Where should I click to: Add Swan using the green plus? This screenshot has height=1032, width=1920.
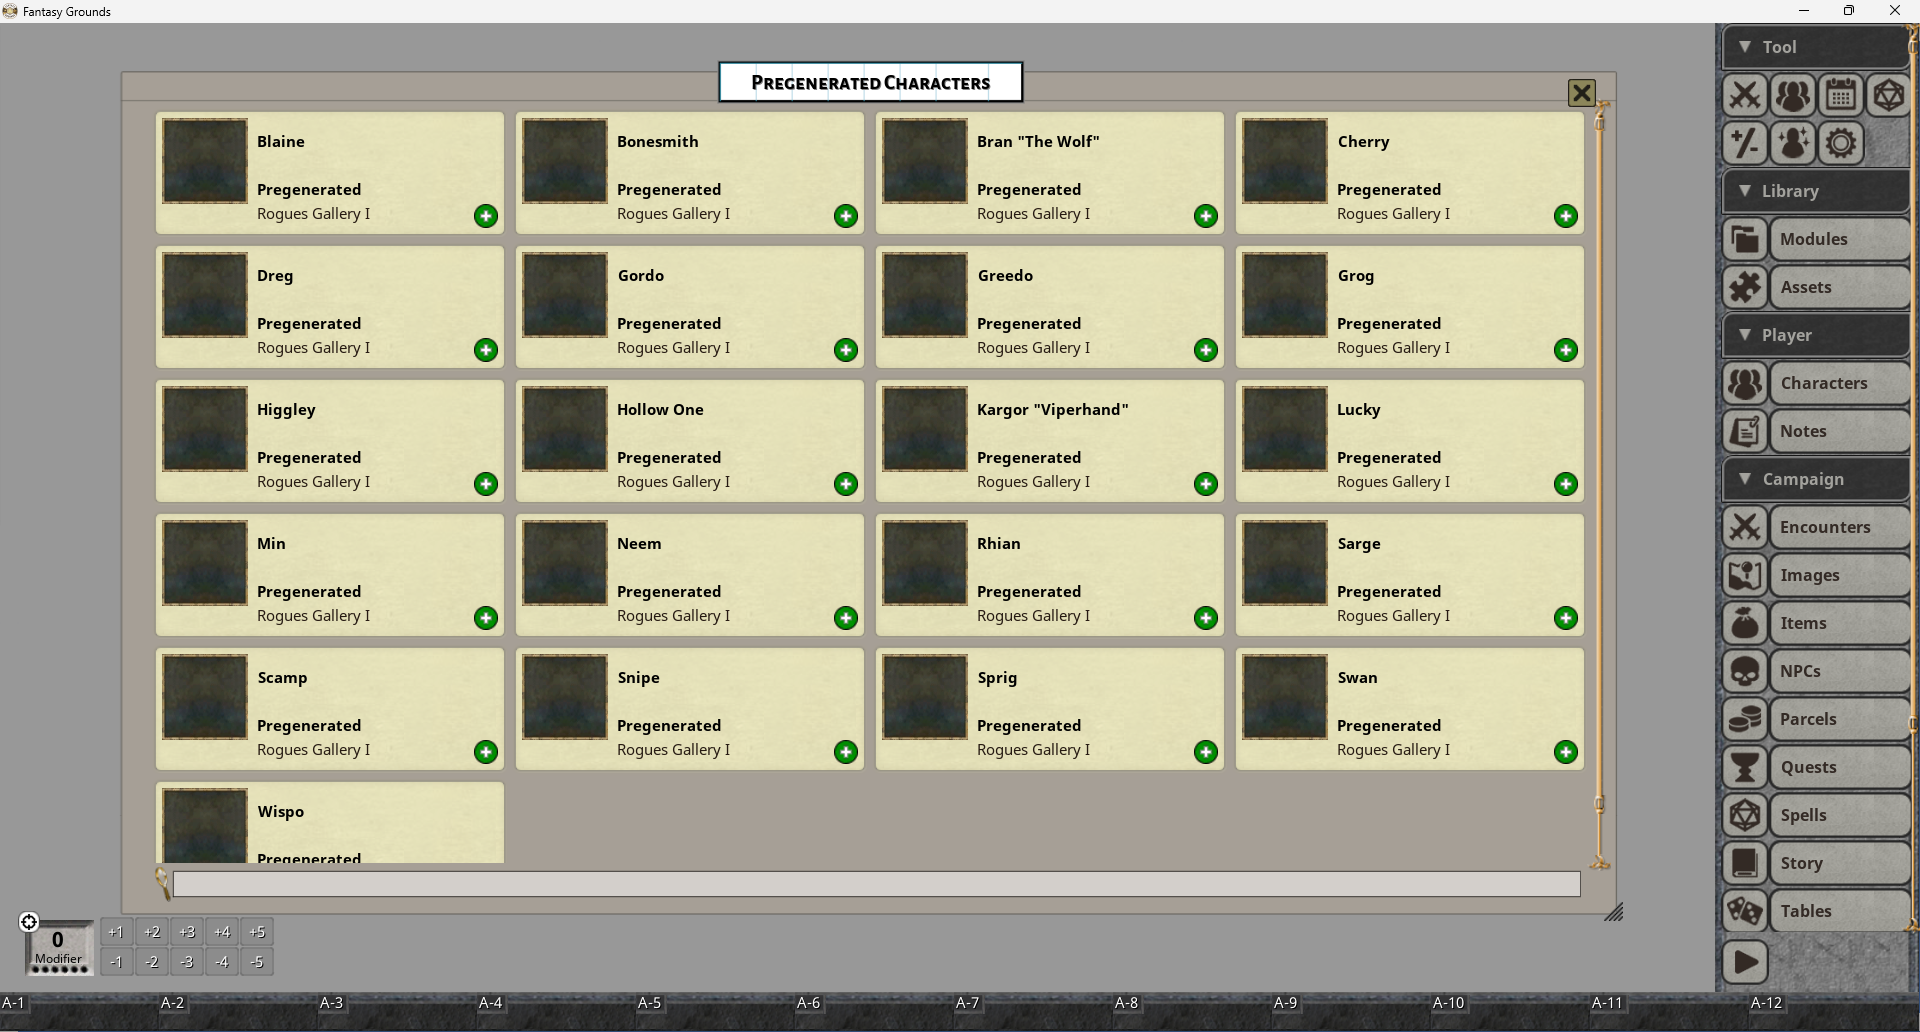pos(1566,752)
